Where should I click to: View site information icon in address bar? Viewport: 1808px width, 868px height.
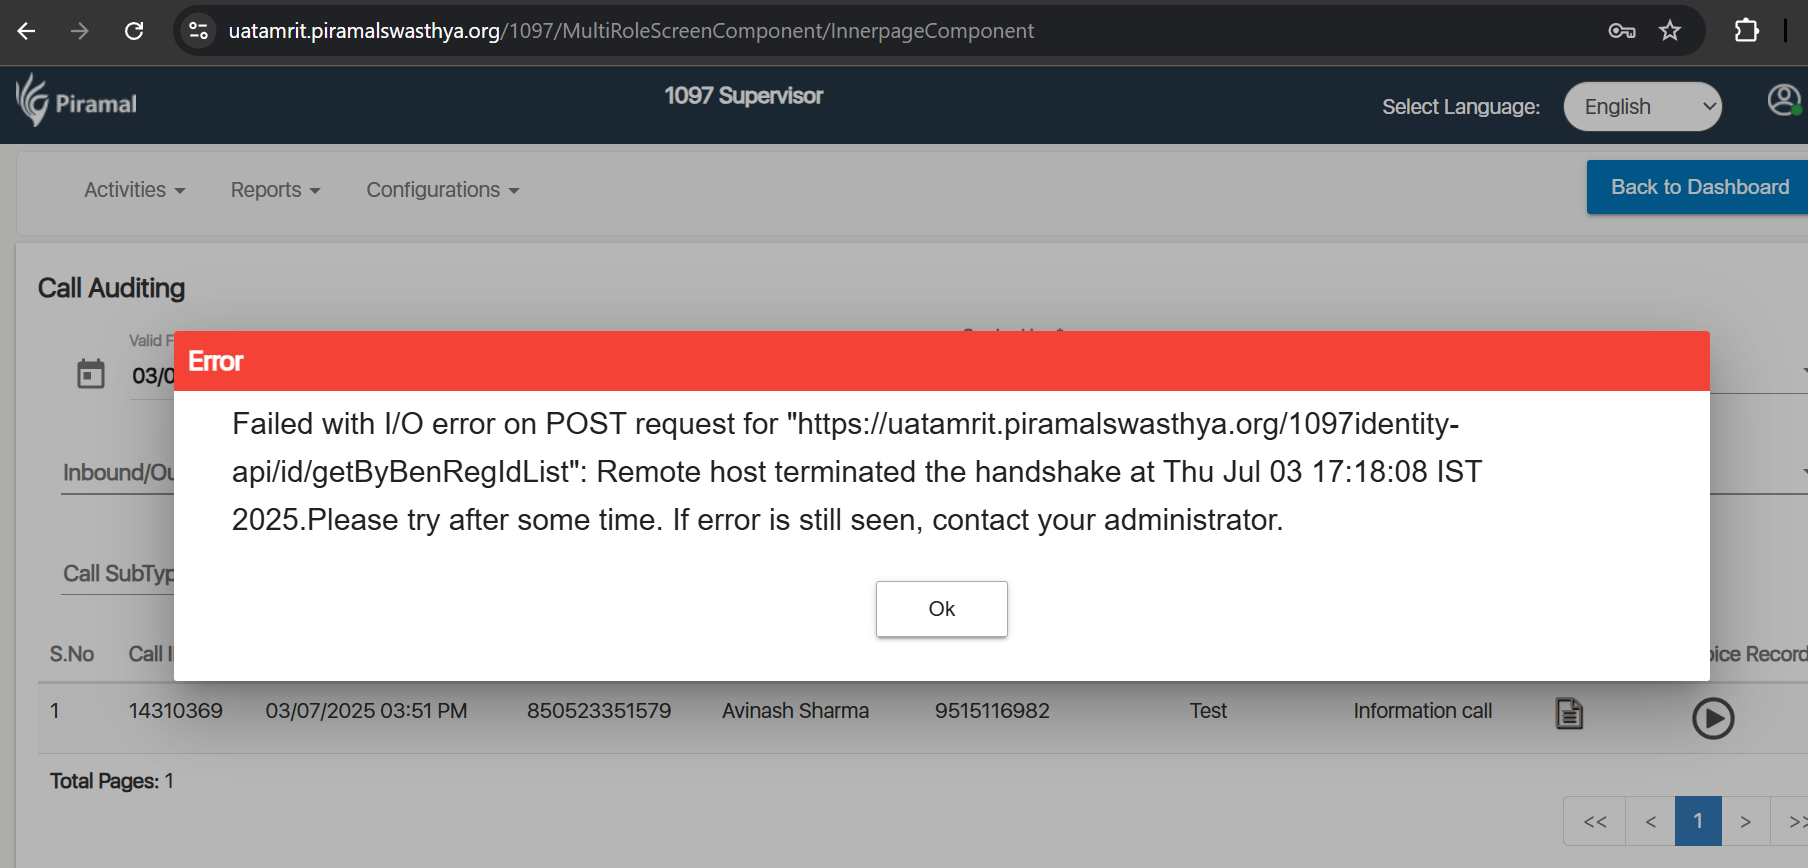point(198,31)
